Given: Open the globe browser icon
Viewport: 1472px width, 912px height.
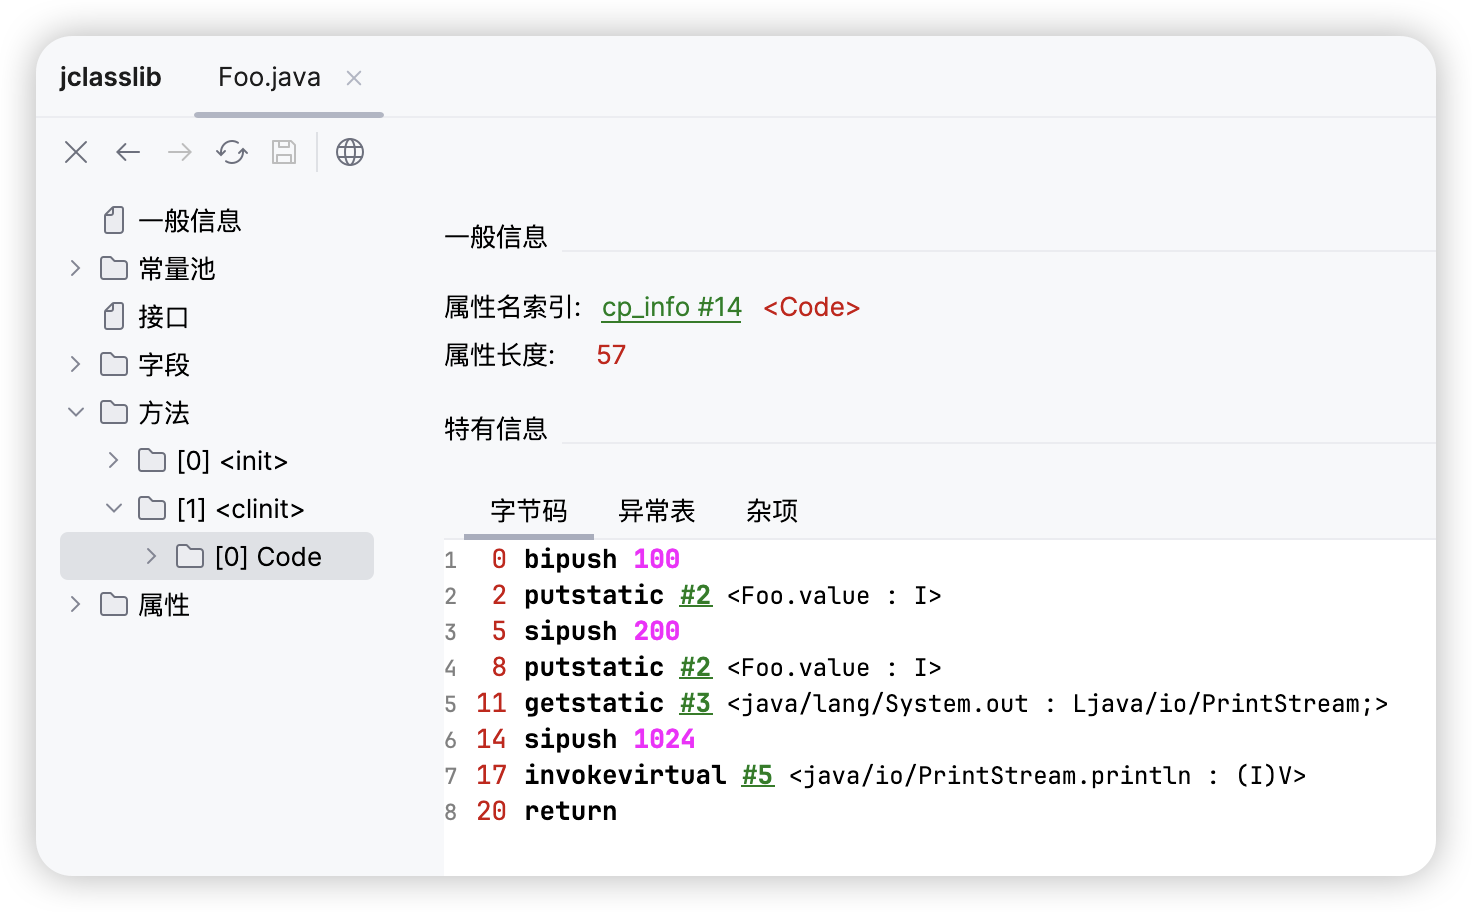Looking at the screenshot, I should [x=350, y=152].
